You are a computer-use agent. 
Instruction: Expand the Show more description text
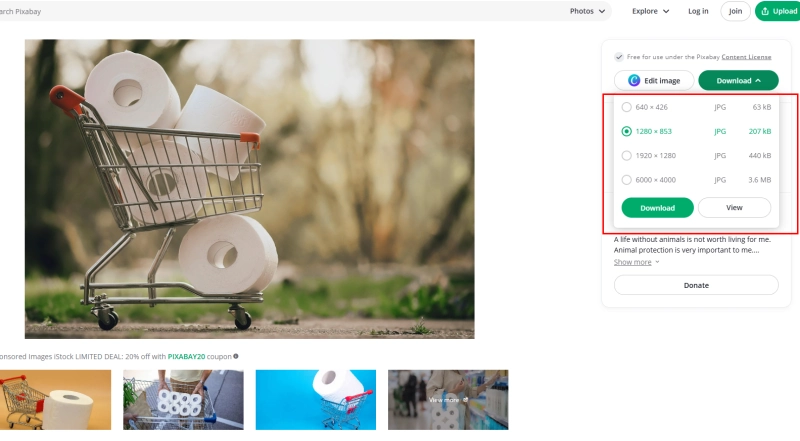pyautogui.click(x=636, y=262)
